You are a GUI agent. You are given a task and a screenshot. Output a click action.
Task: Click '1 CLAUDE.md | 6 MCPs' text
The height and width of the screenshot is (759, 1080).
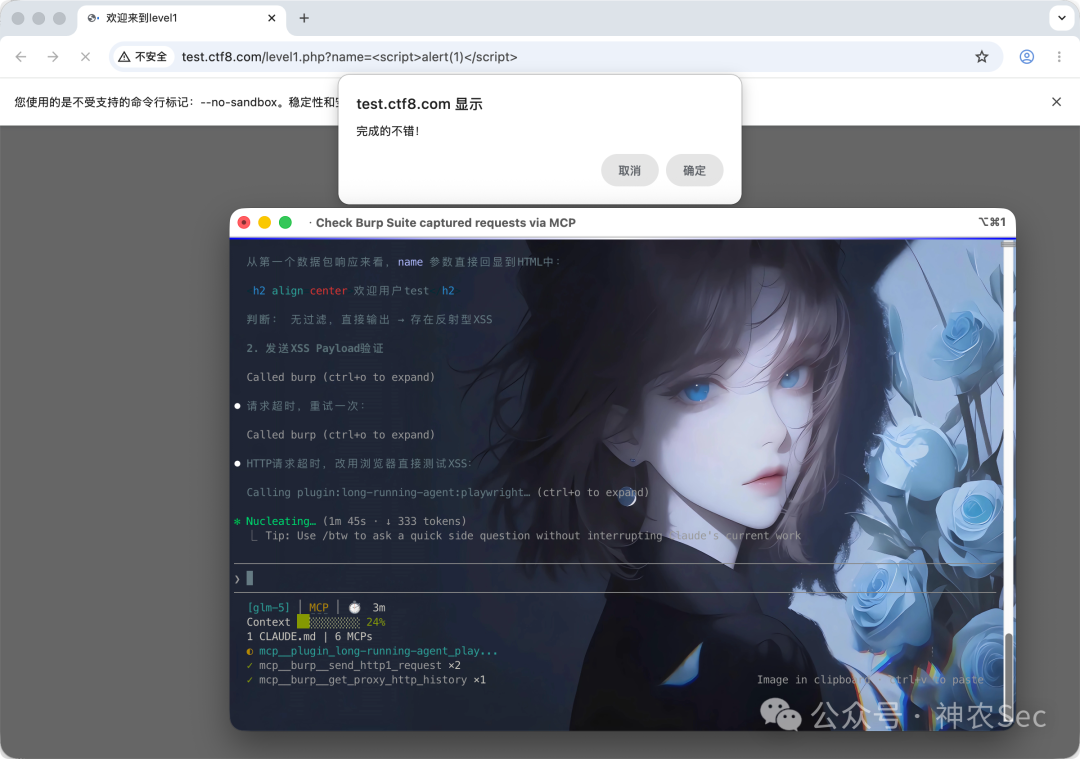click(x=309, y=636)
